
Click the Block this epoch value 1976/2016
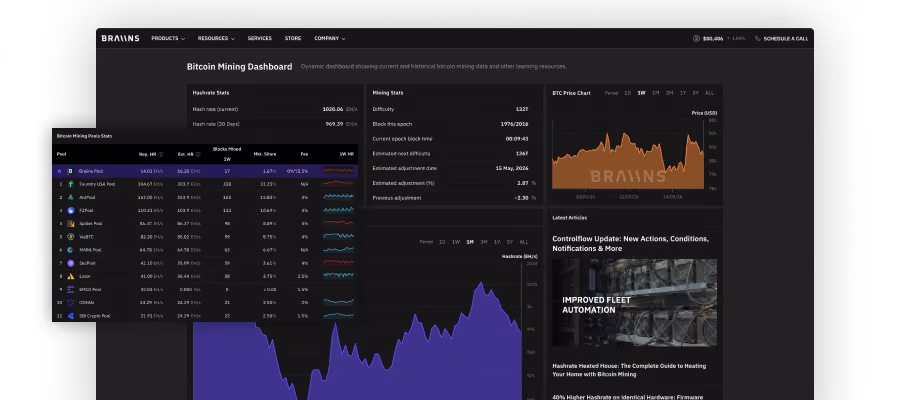(514, 124)
